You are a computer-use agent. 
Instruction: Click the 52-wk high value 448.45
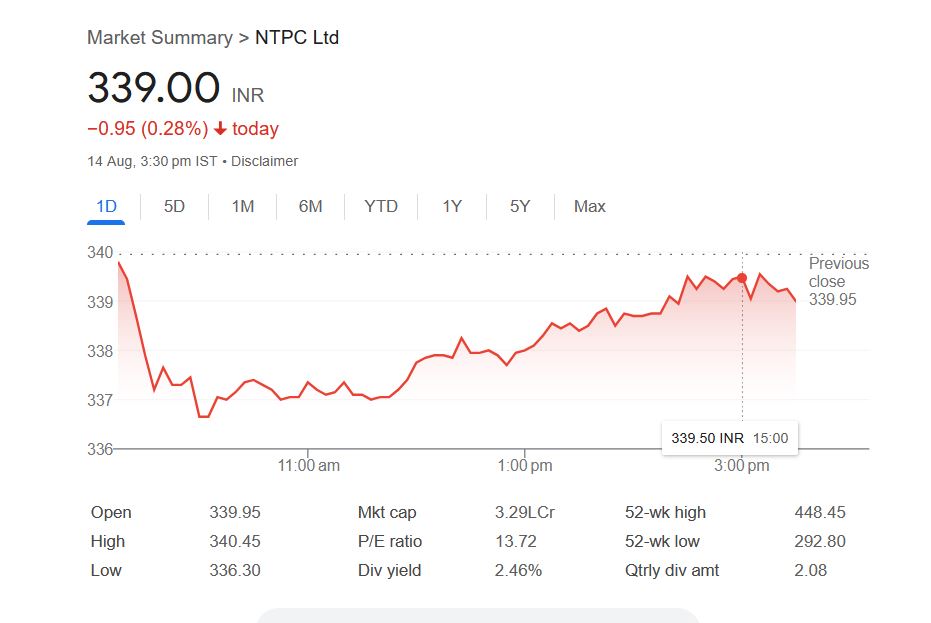pyautogui.click(x=819, y=513)
